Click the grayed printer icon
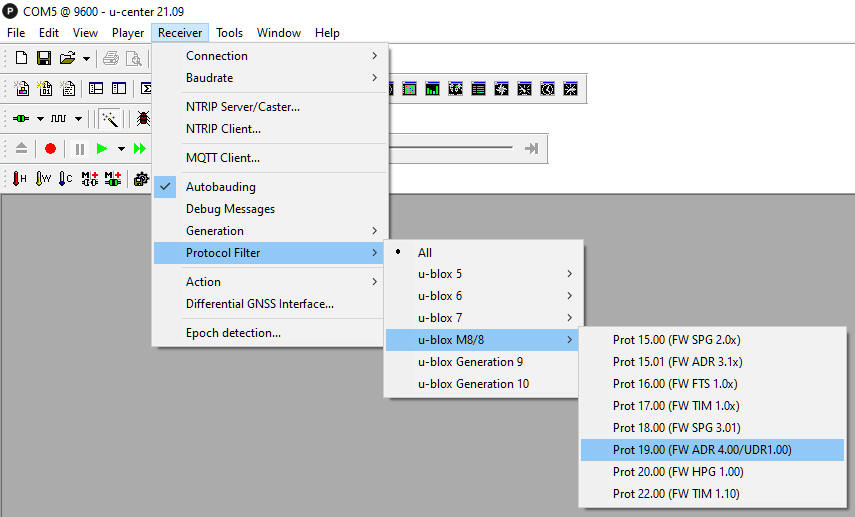This screenshot has width=855, height=517. pyautogui.click(x=111, y=58)
